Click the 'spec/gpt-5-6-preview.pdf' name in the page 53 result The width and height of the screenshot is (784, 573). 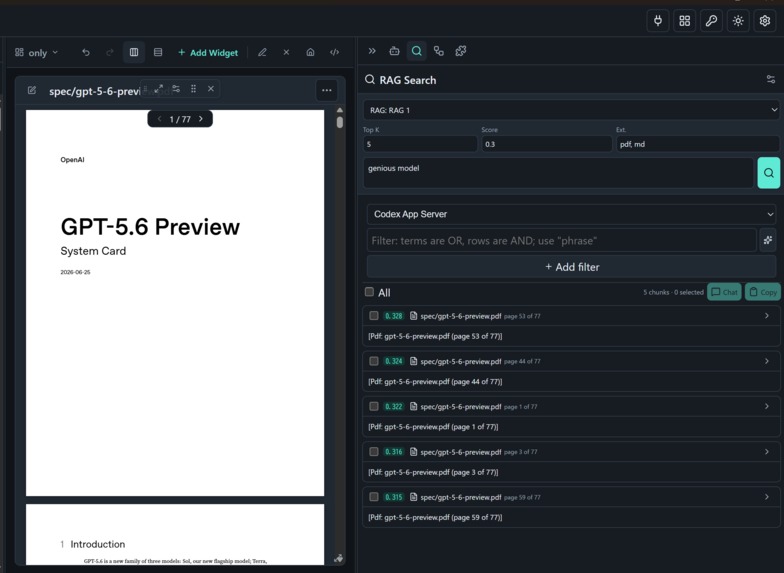click(460, 316)
